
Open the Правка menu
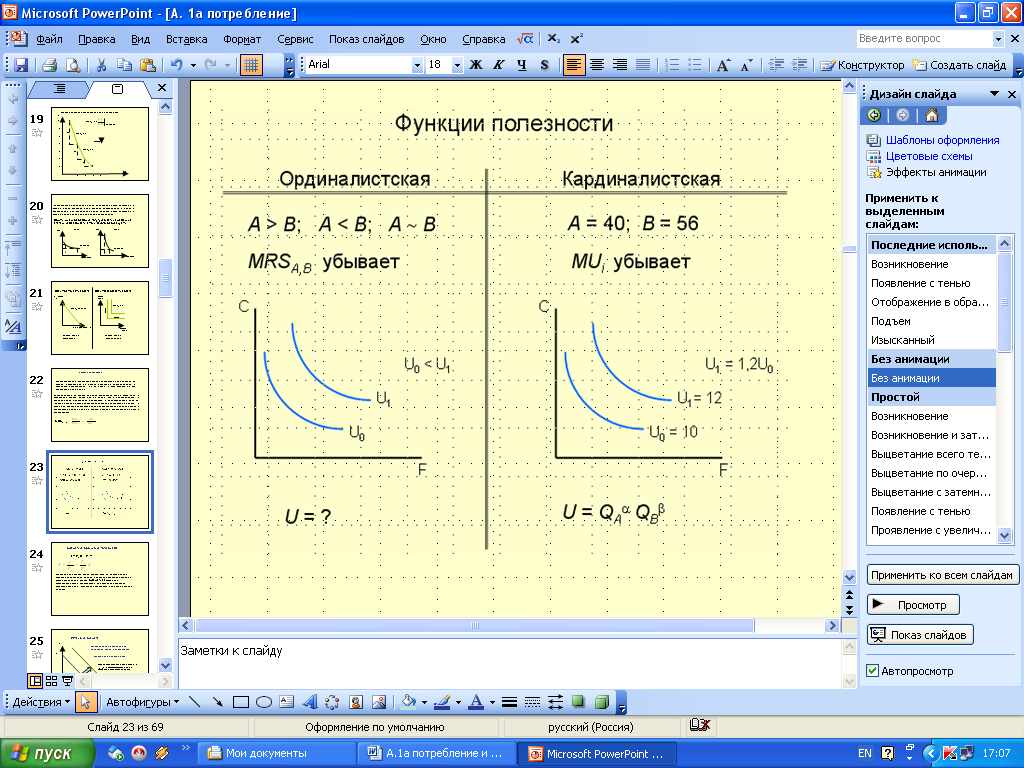[97, 39]
